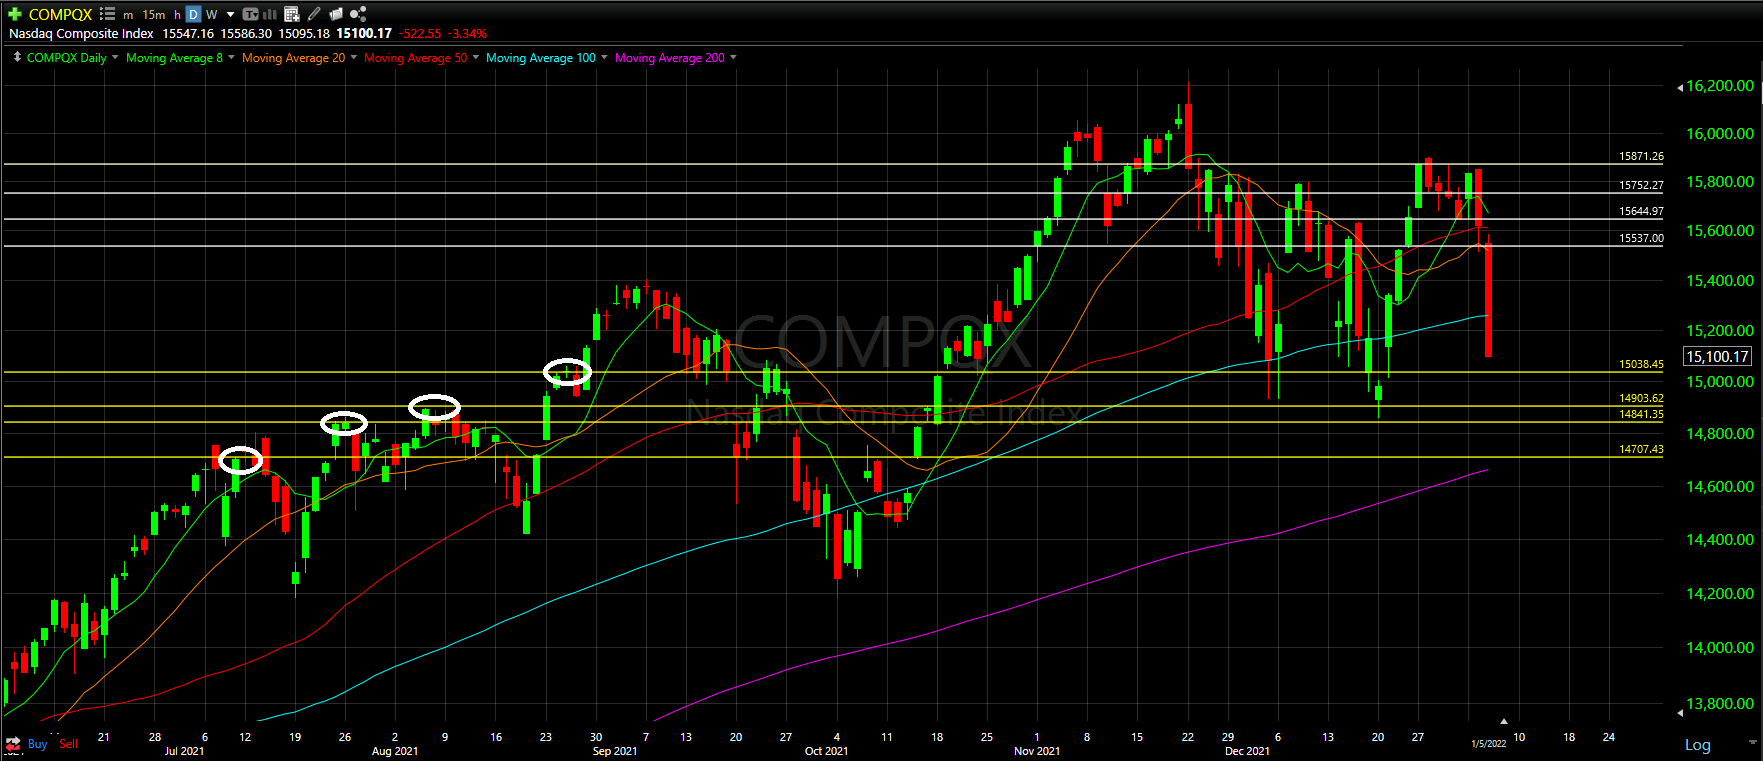Click the 14841.35 yellow line label
This screenshot has height=761, width=1763.
[1641, 414]
